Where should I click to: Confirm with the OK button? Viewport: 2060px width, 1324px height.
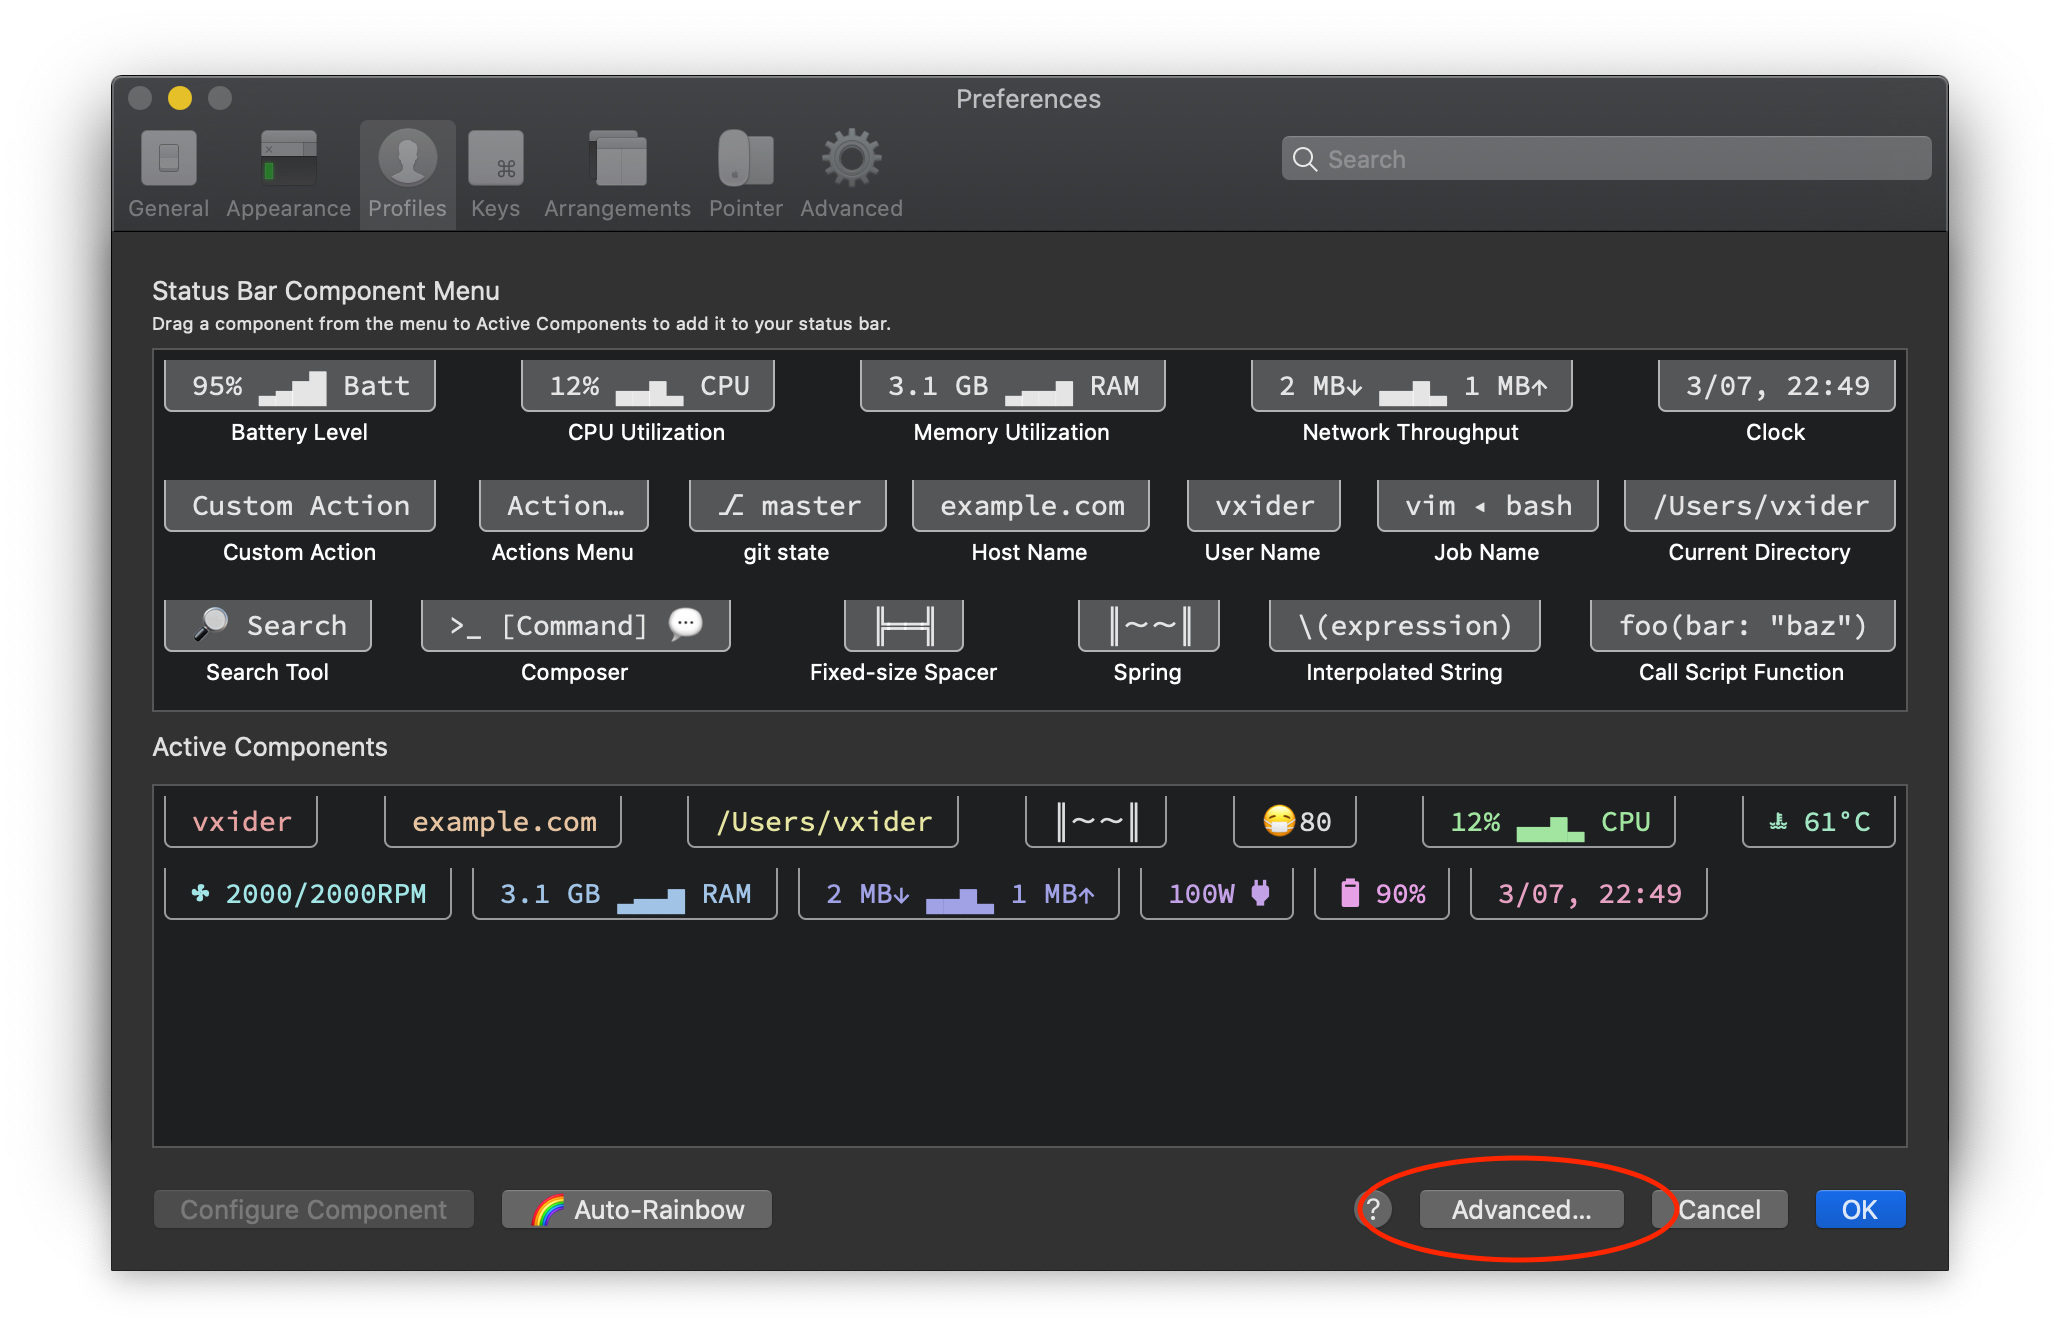pos(1859,1210)
